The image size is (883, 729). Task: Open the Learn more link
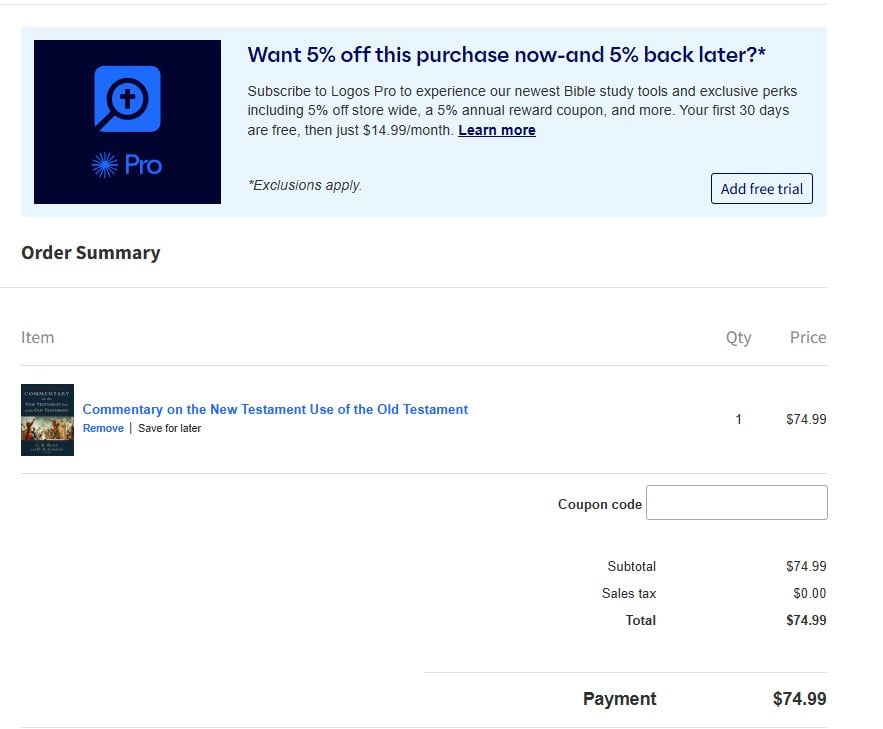click(x=496, y=130)
